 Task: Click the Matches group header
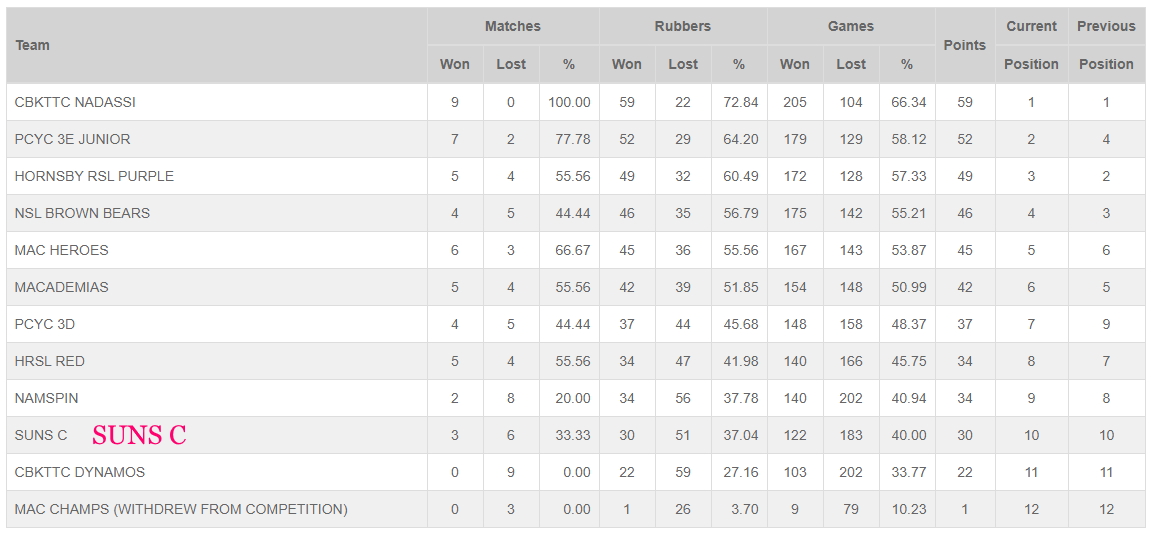[x=513, y=26]
